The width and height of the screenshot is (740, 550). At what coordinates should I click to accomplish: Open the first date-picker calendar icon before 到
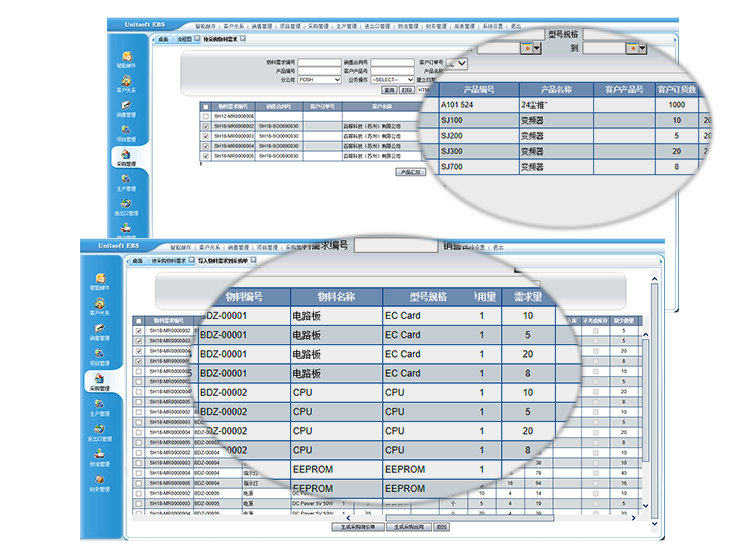tap(527, 47)
